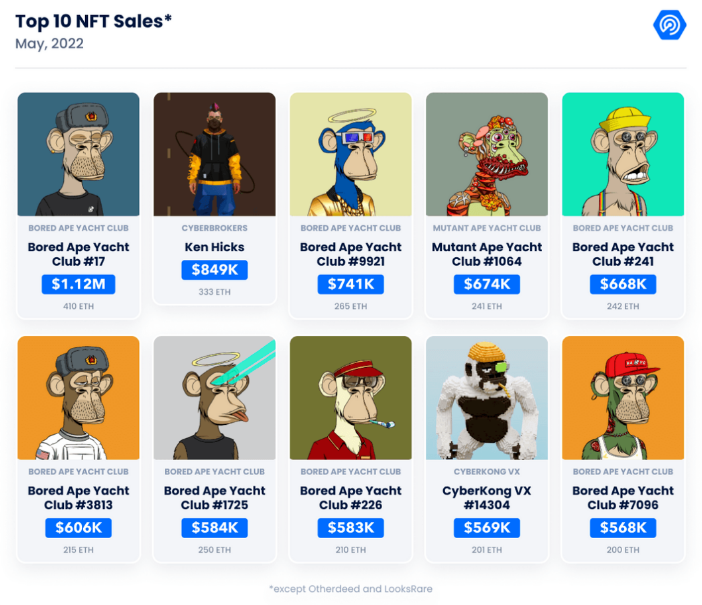Image resolution: width=702 pixels, height=605 pixels.
Task: Select the Ken Hicks CyberBrokers thumbnail
Action: pyautogui.click(x=214, y=154)
